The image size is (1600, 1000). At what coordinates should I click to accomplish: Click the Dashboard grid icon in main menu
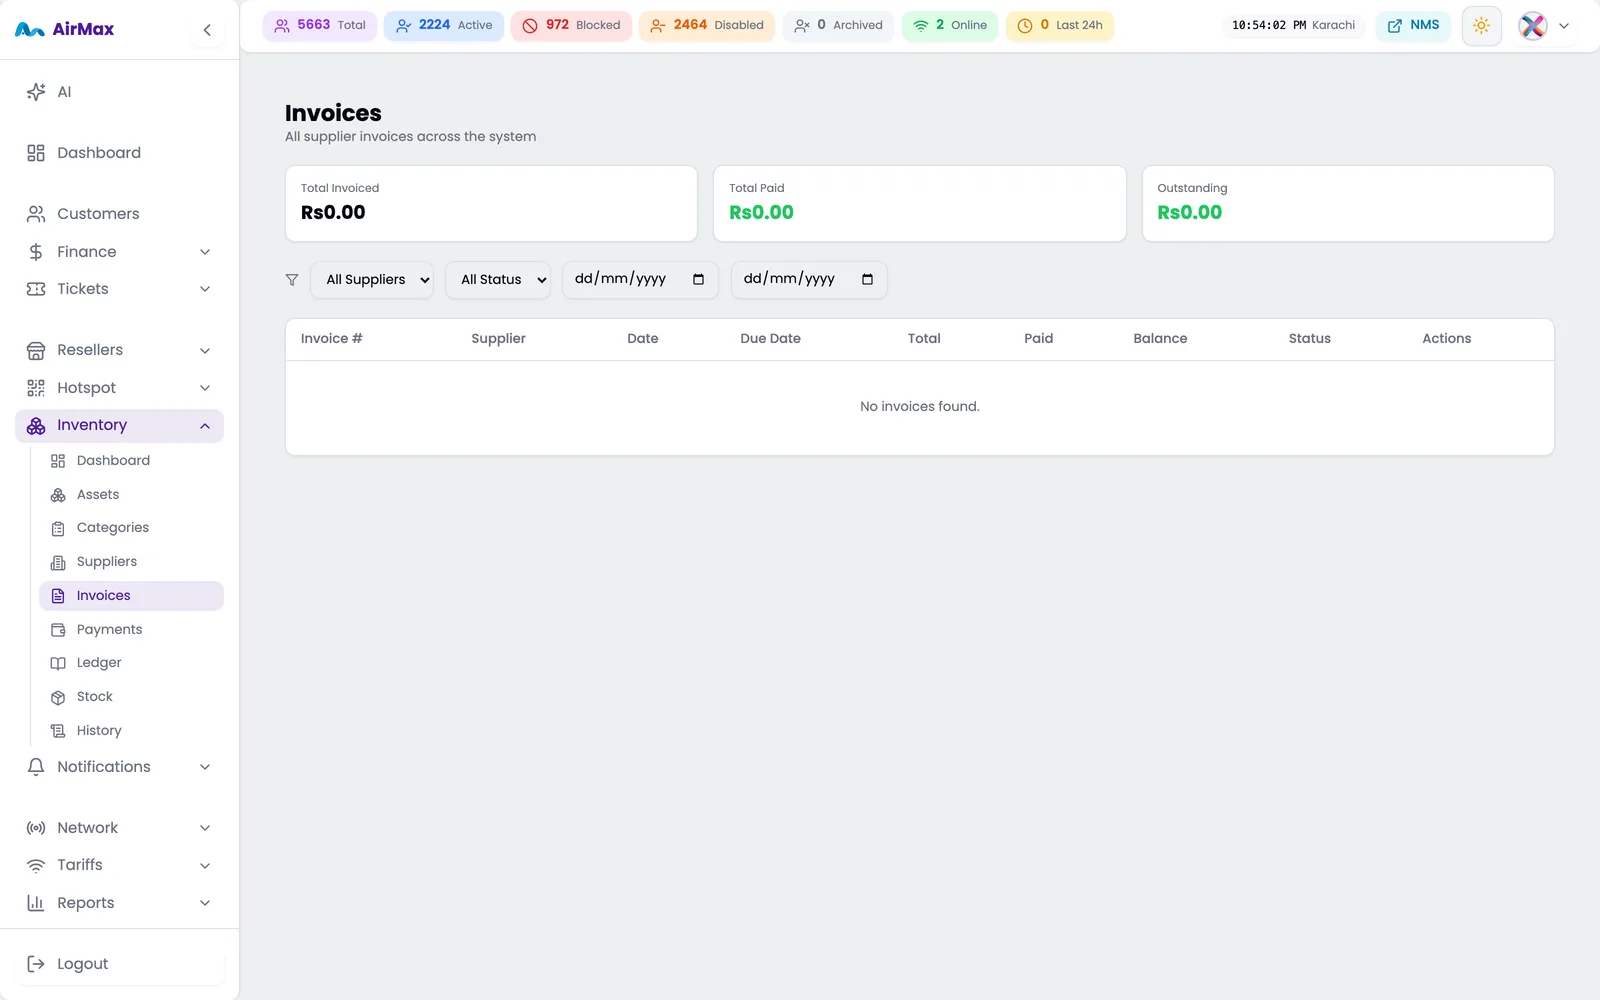(x=36, y=153)
